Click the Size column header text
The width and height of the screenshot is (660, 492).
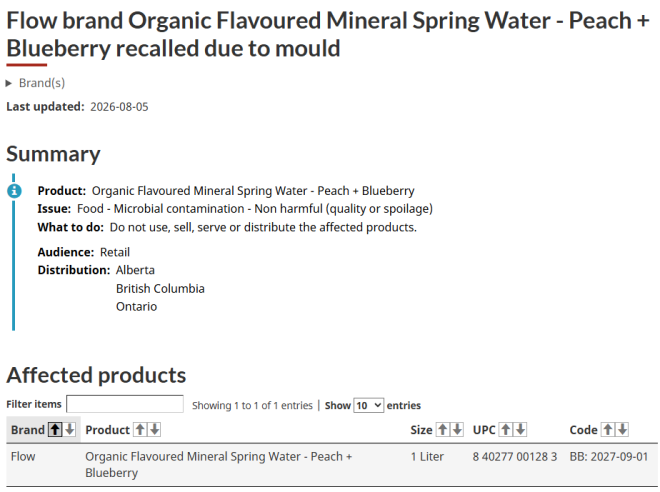point(421,430)
